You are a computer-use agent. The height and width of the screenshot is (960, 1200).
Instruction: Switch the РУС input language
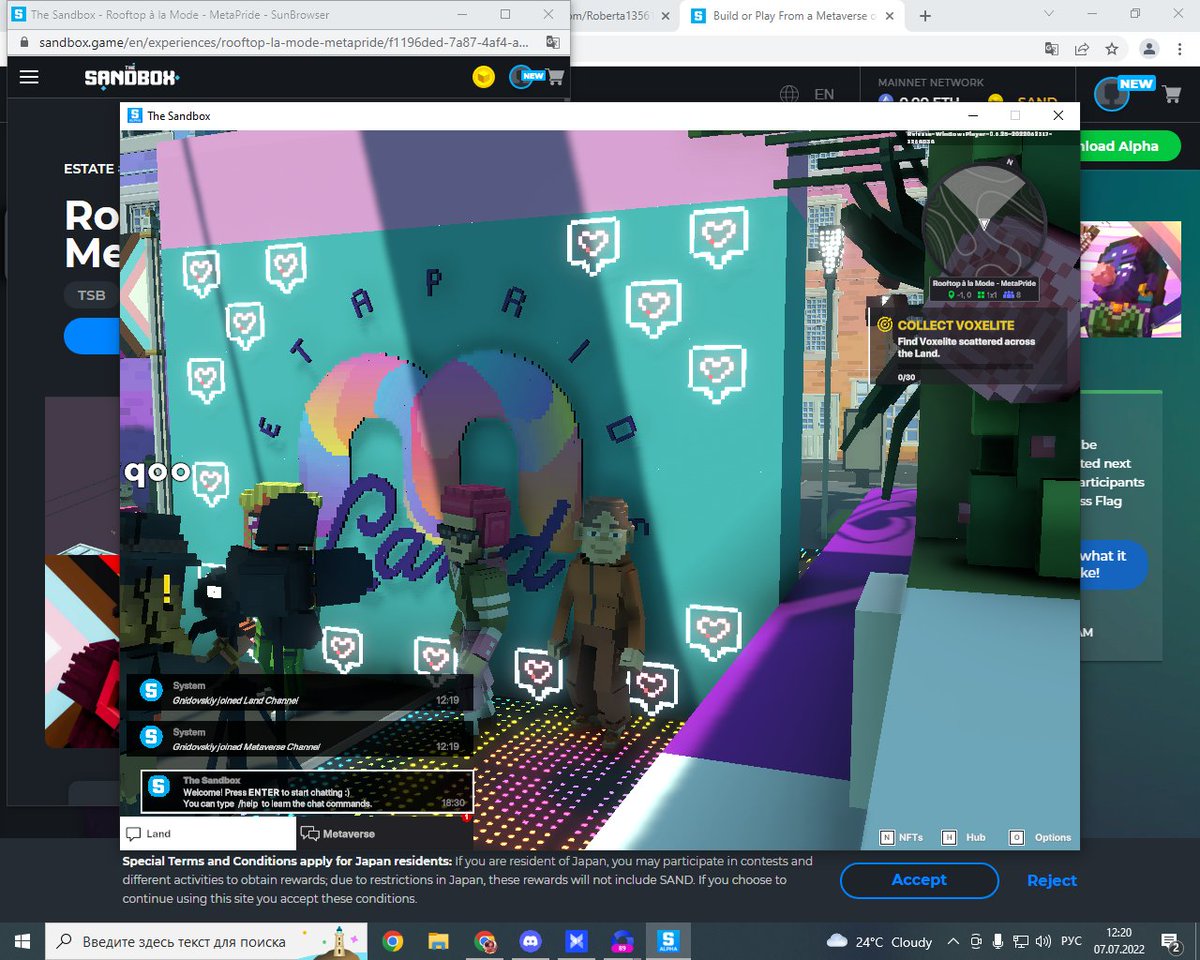click(1072, 942)
